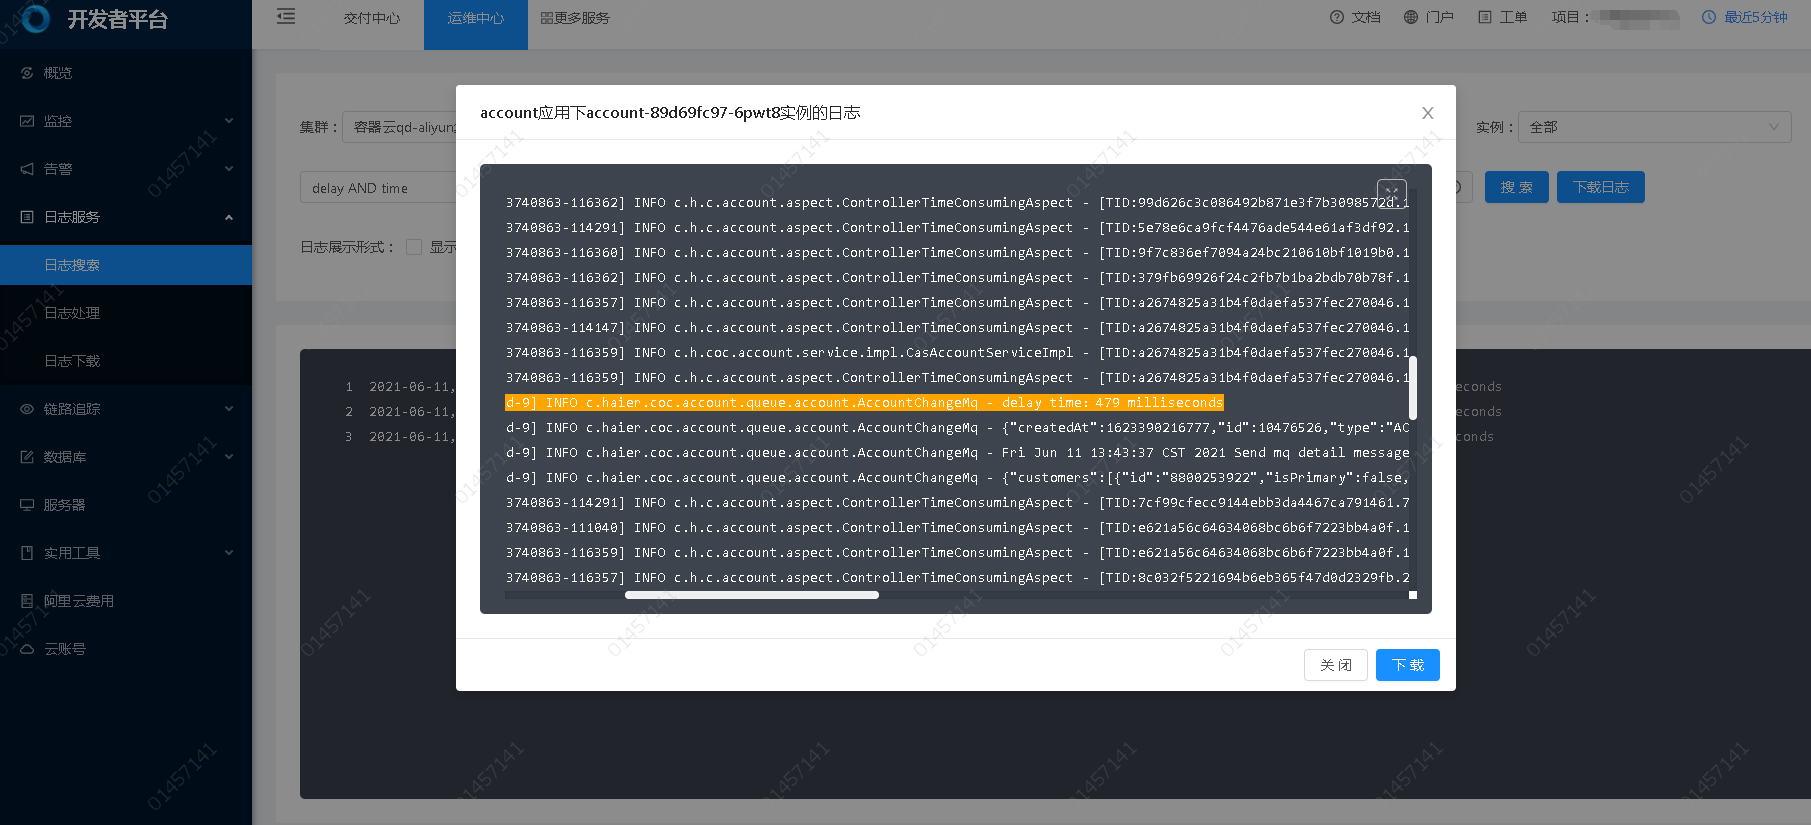Switch to the 交付中心 tab

(x=372, y=18)
